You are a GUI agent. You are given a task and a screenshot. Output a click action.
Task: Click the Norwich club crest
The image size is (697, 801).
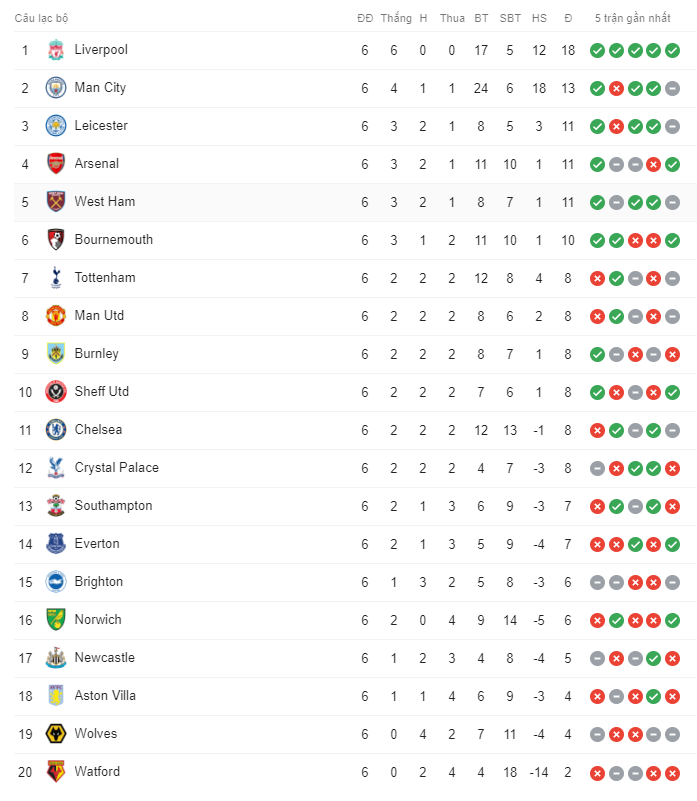tap(56, 620)
